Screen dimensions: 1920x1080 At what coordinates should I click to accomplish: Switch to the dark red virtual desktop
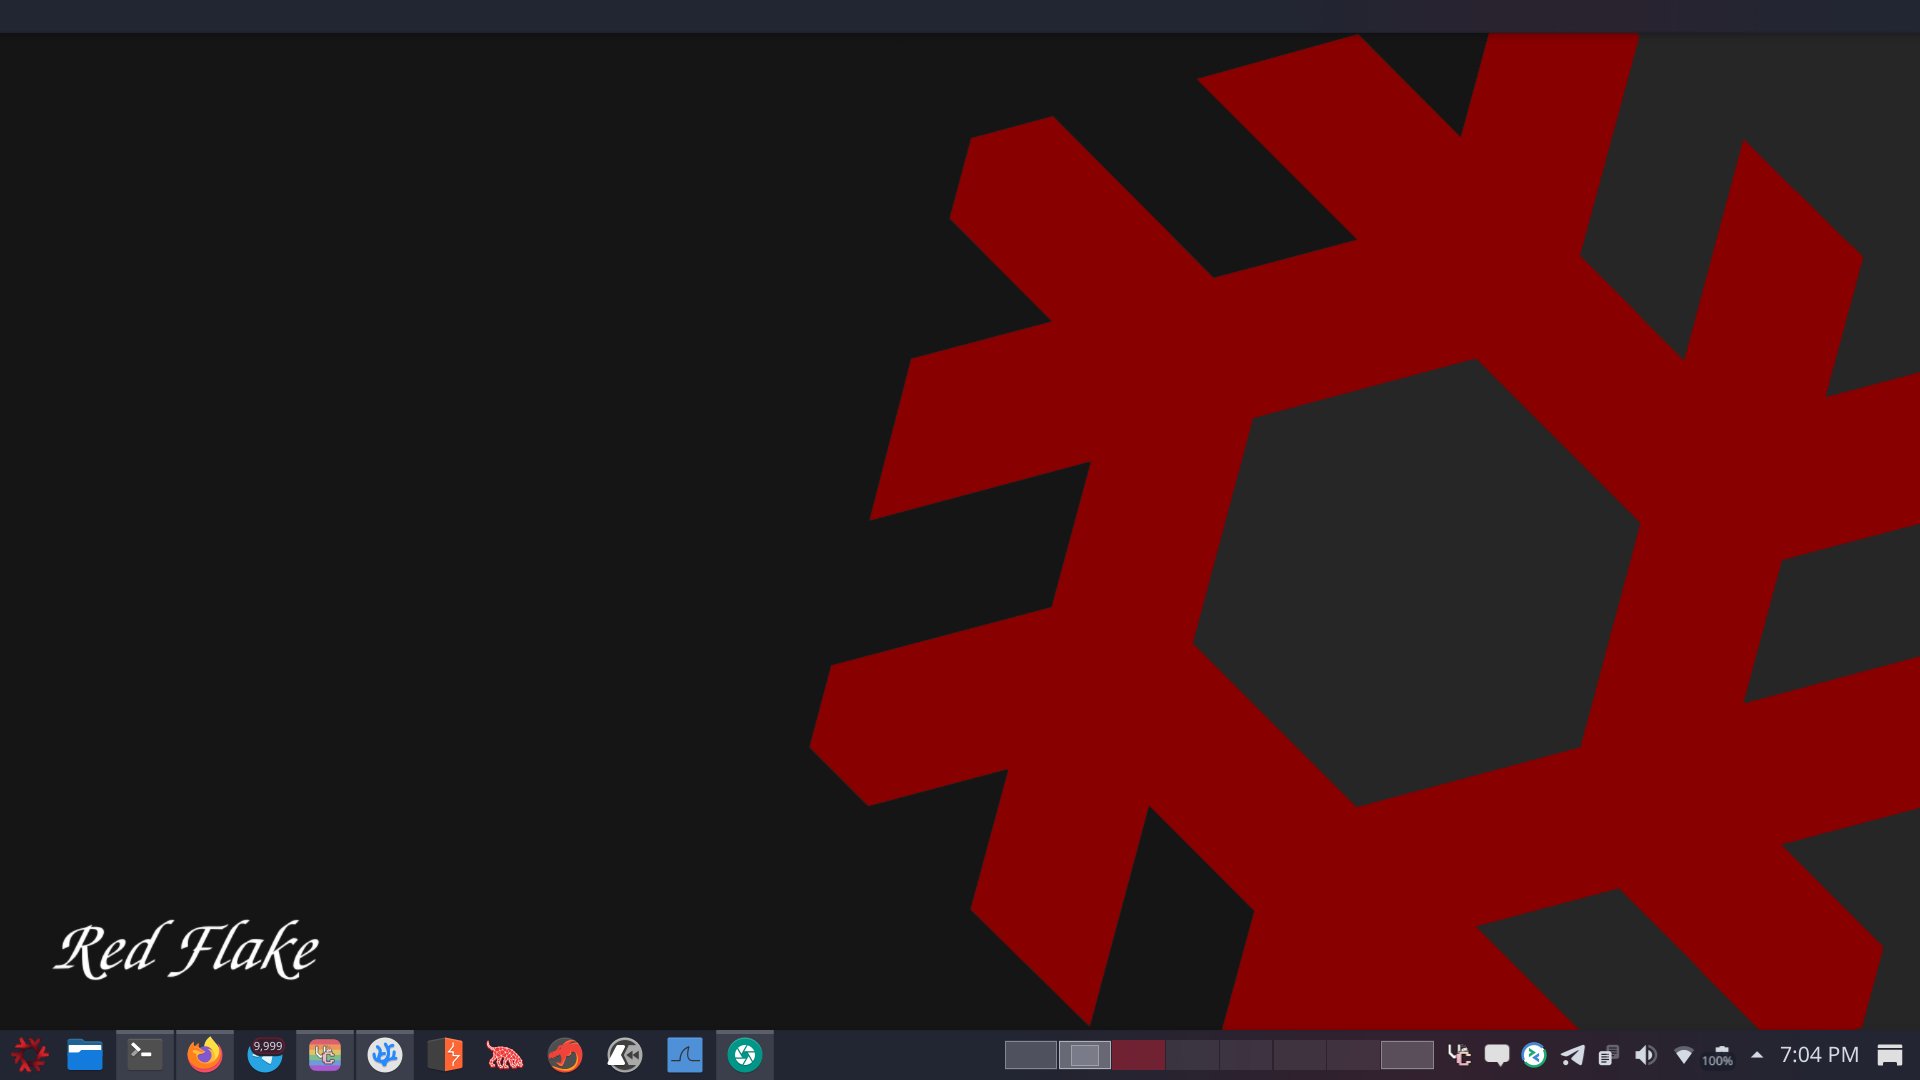click(1138, 1055)
